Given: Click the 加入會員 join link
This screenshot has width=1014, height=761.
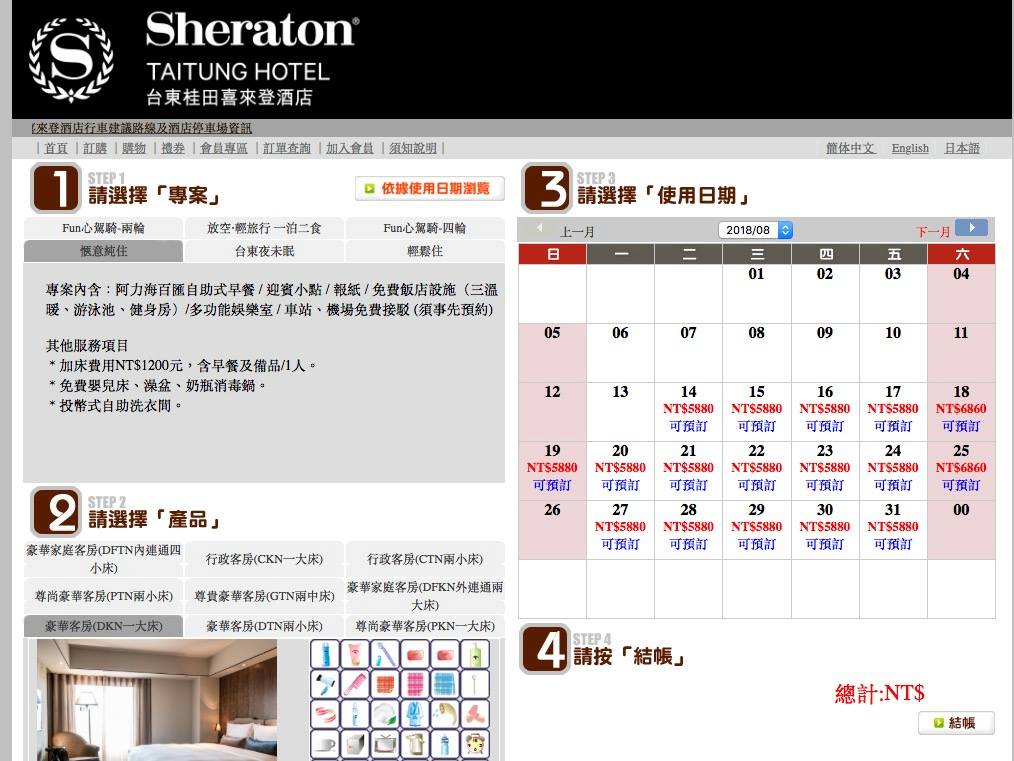Looking at the screenshot, I should [x=350, y=148].
